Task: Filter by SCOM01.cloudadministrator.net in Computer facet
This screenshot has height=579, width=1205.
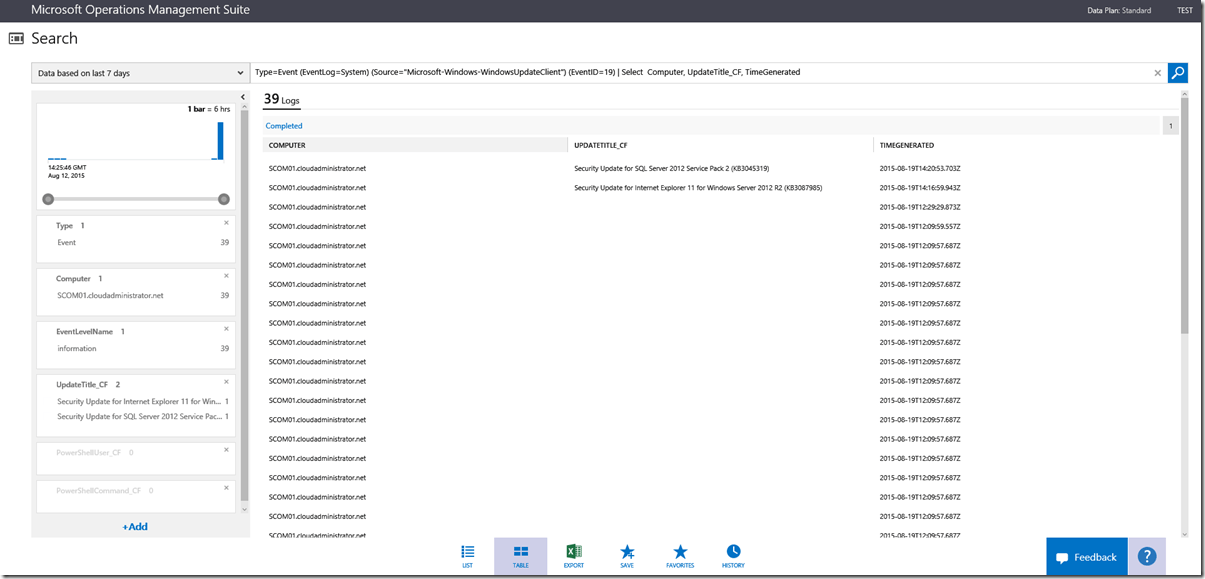Action: 110,296
